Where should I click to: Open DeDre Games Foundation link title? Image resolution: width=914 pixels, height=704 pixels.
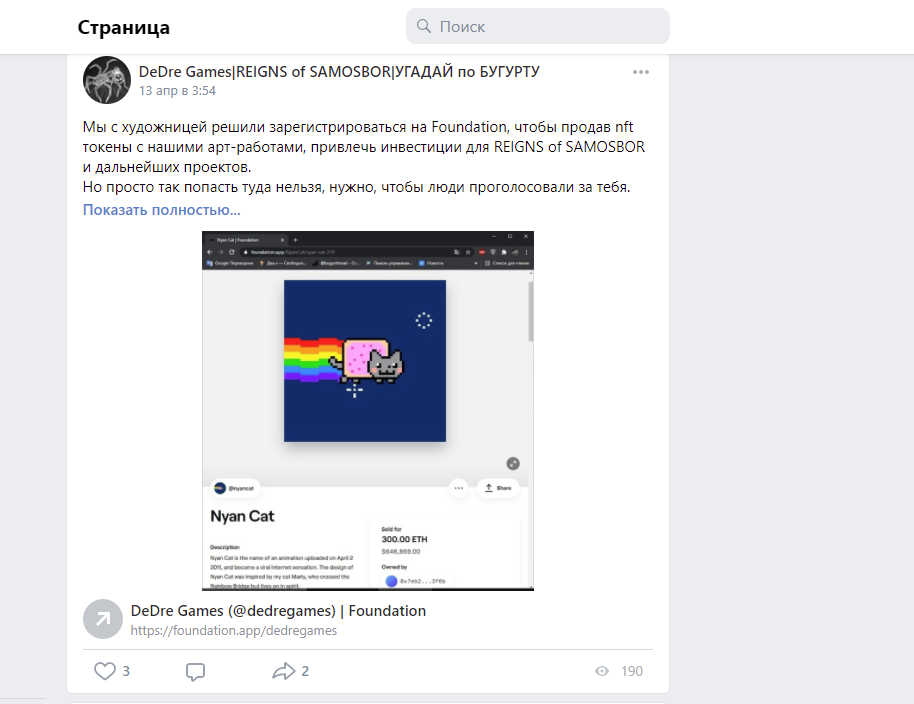[278, 611]
